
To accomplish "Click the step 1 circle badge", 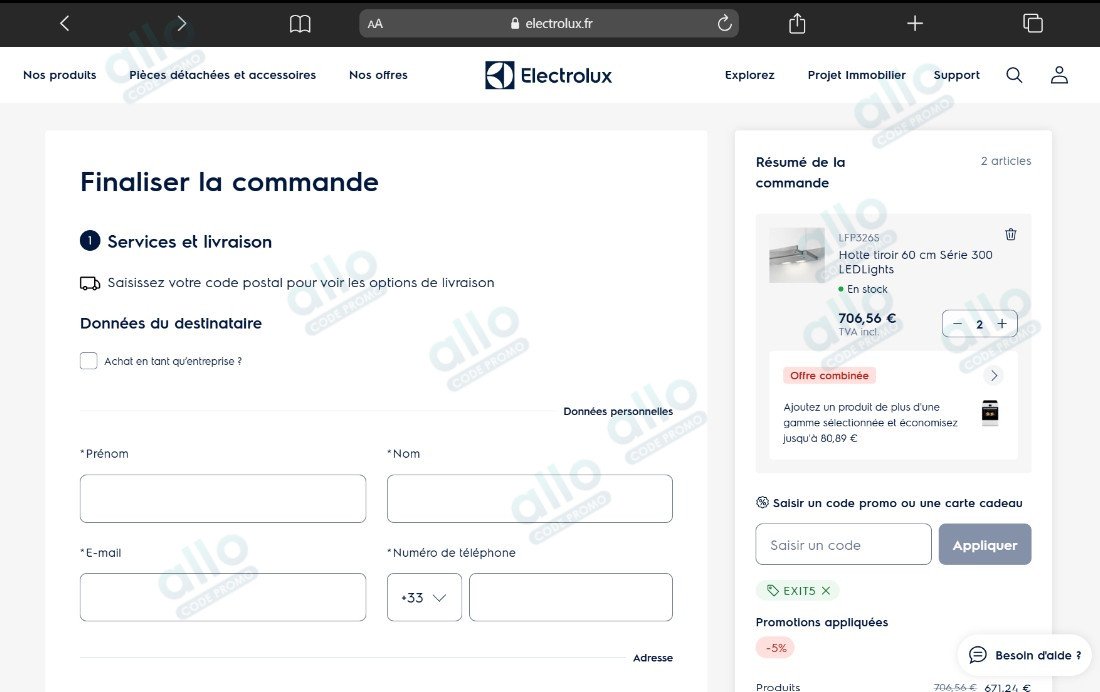I will pyautogui.click(x=90, y=241).
